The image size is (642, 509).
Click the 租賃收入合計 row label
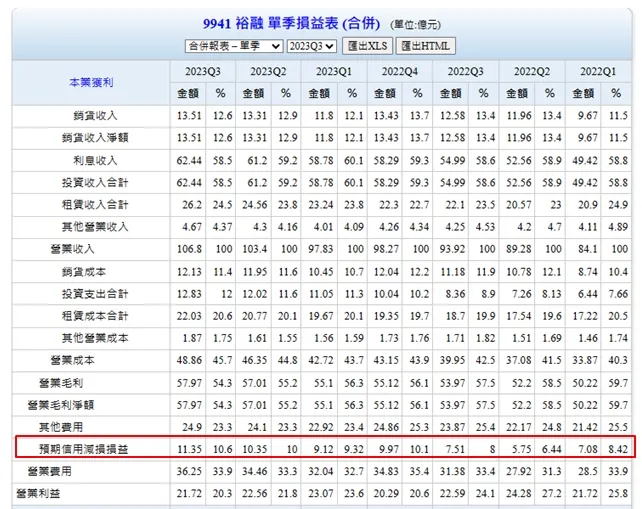pyautogui.click(x=95, y=205)
